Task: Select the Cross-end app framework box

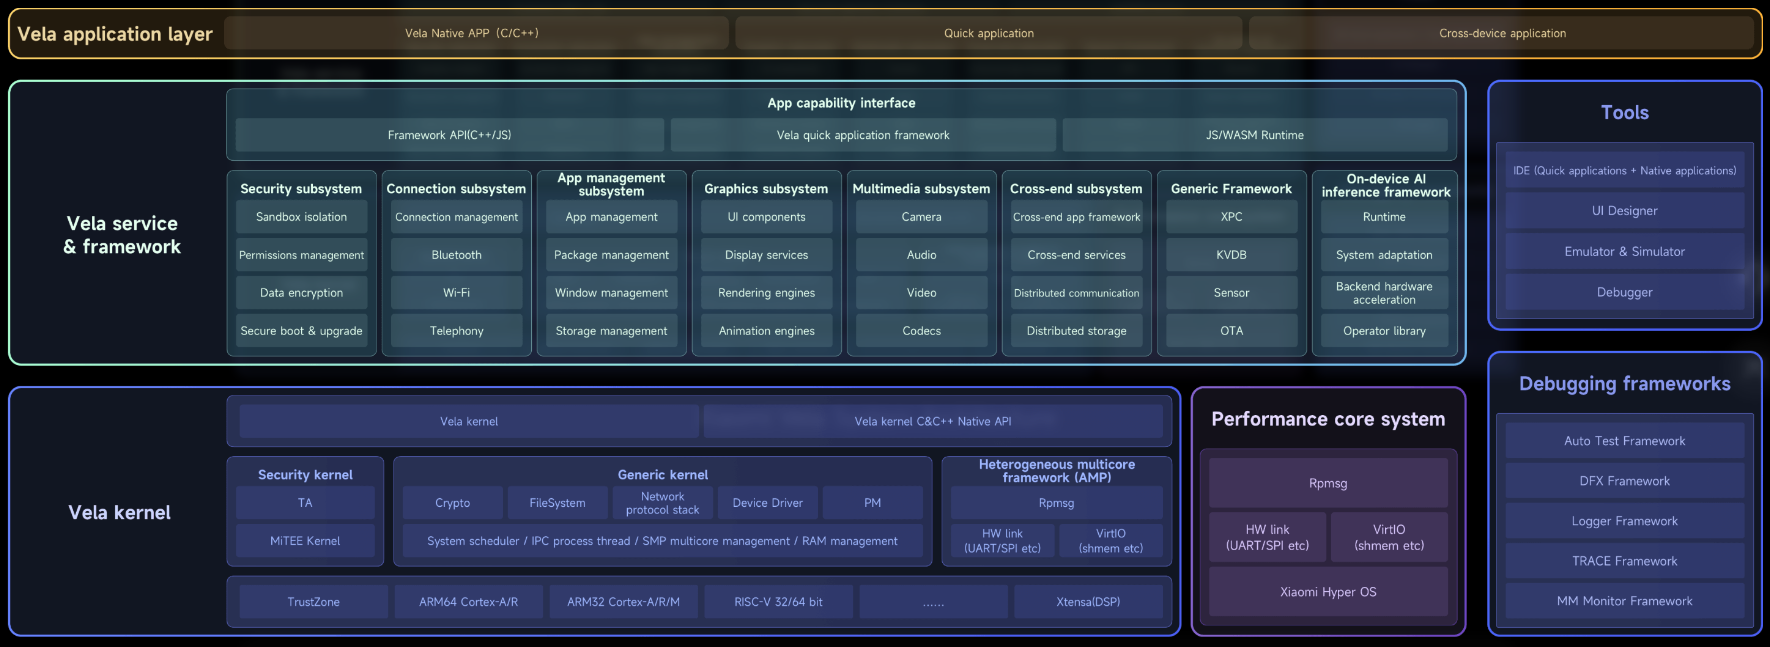Action: point(1077,217)
